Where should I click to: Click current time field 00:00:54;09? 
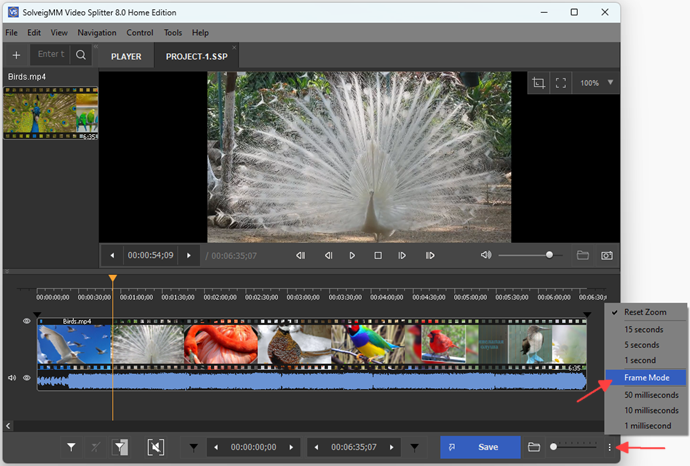click(150, 256)
